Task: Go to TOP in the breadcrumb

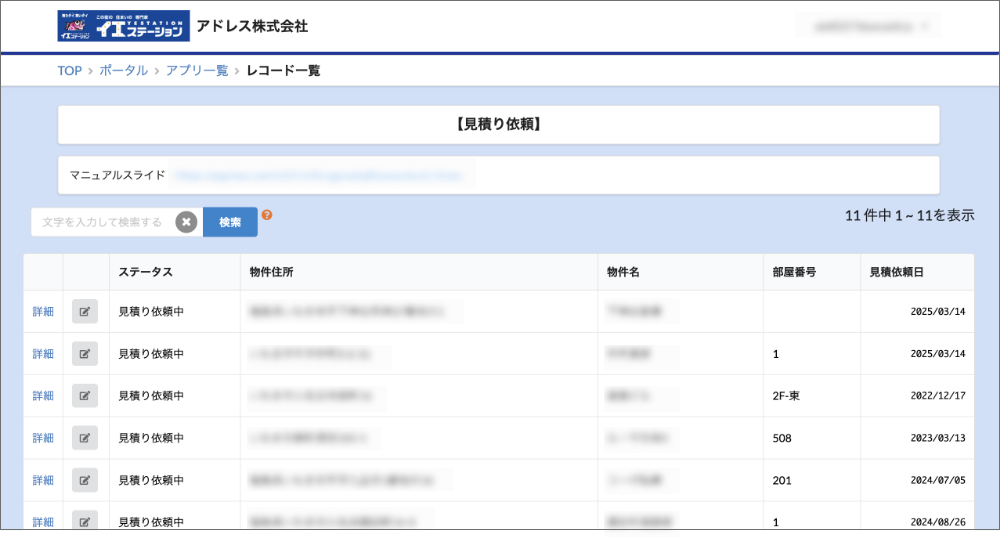Action: click(x=69, y=71)
